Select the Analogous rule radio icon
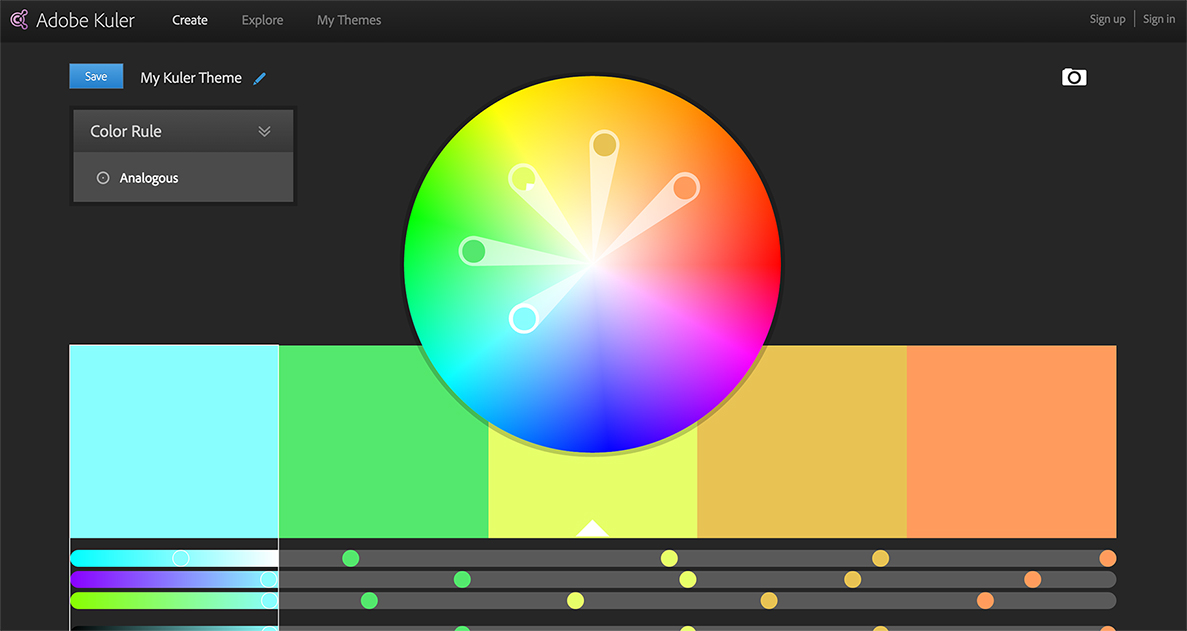Image resolution: width=1187 pixels, height=631 pixels. pyautogui.click(x=103, y=178)
